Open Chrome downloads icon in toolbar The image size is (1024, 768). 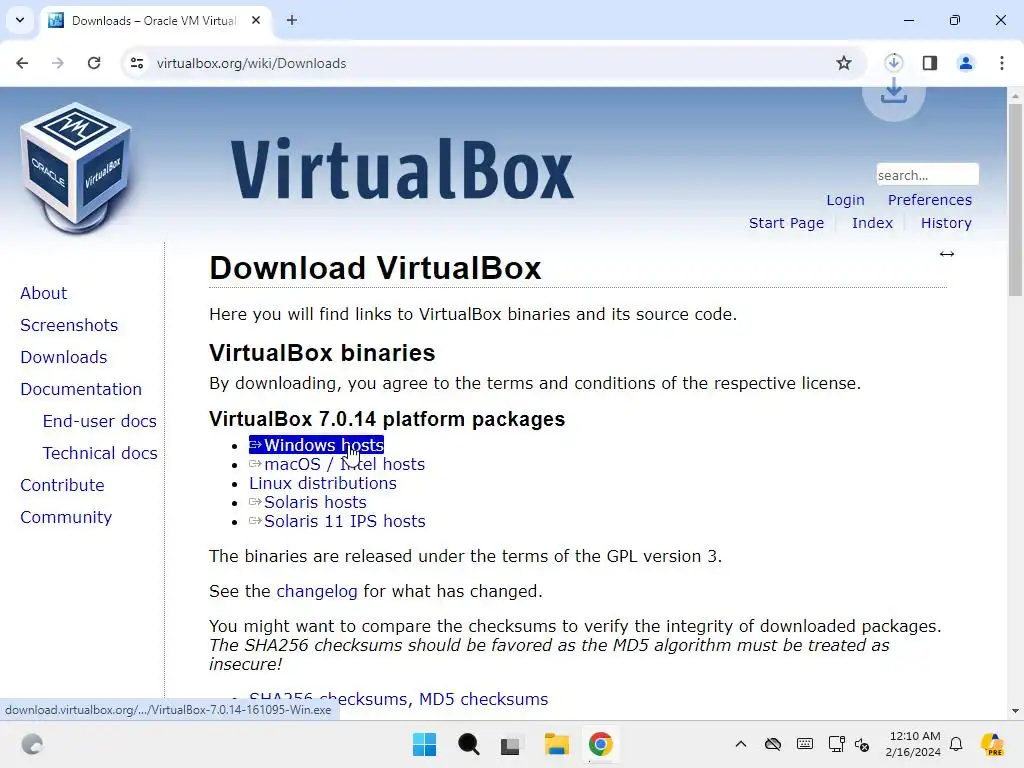[x=893, y=63]
